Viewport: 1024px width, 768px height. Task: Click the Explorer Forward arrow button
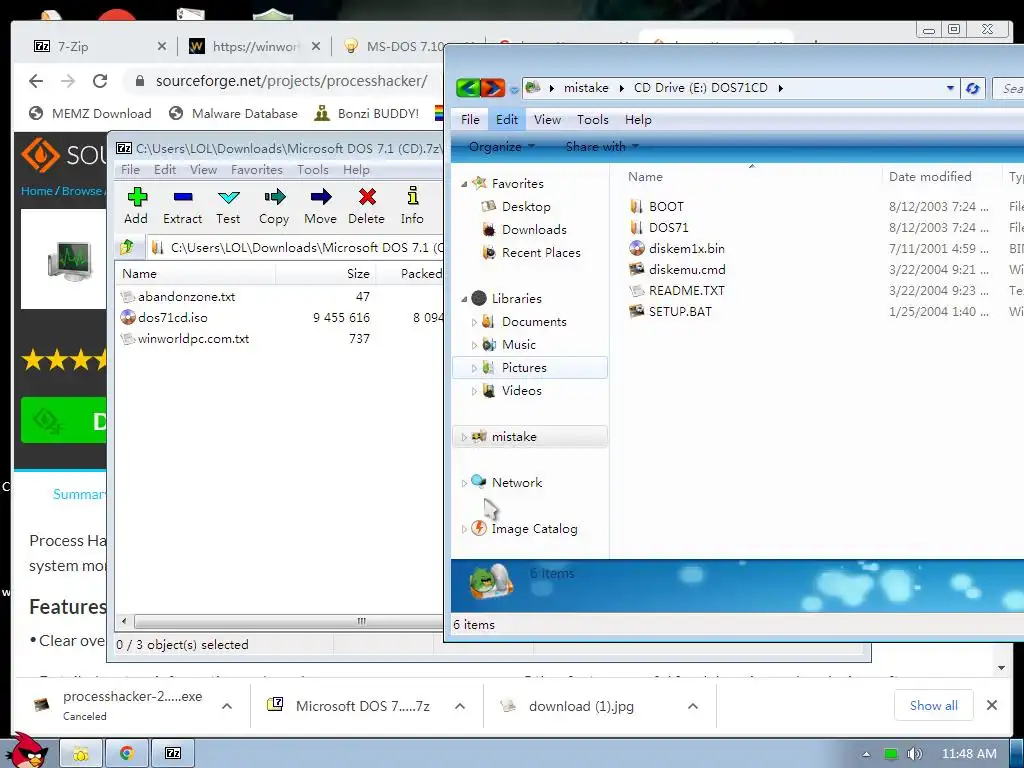[x=493, y=88]
